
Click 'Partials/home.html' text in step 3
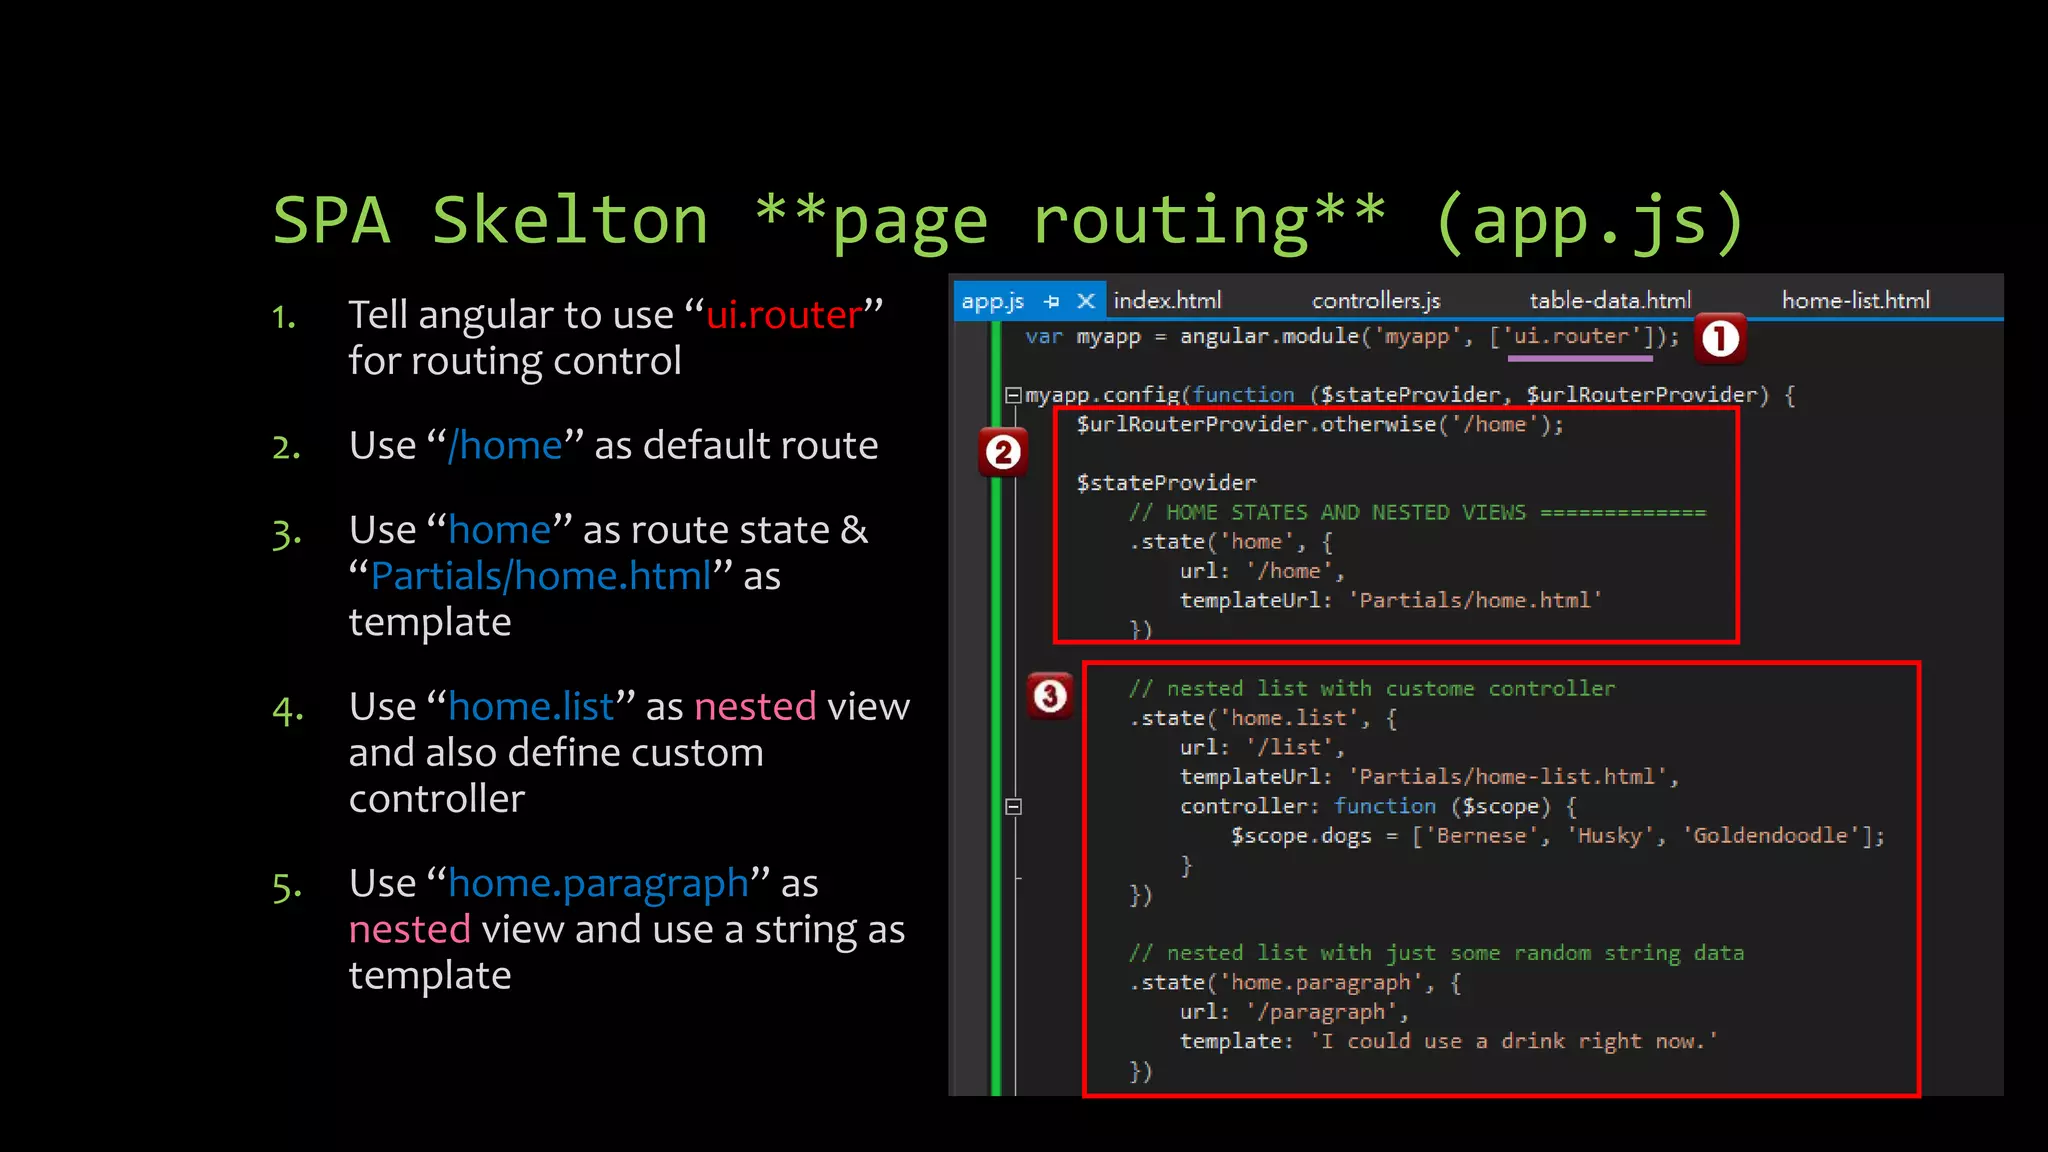click(x=540, y=576)
